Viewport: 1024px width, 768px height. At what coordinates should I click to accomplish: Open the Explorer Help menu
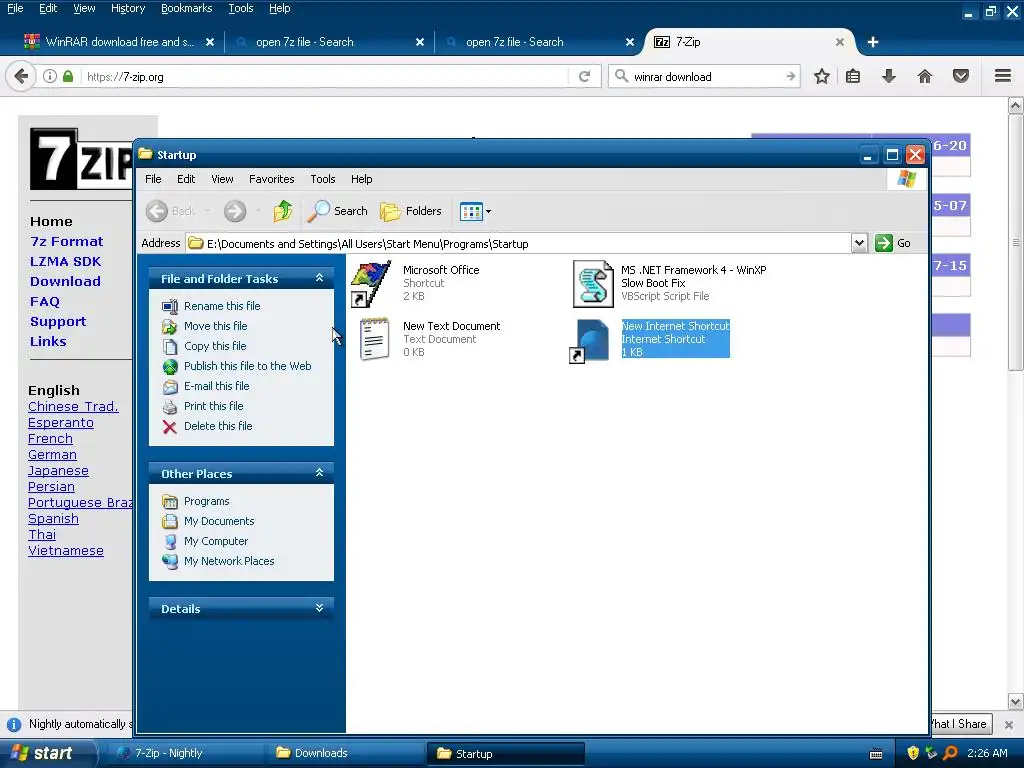(361, 179)
